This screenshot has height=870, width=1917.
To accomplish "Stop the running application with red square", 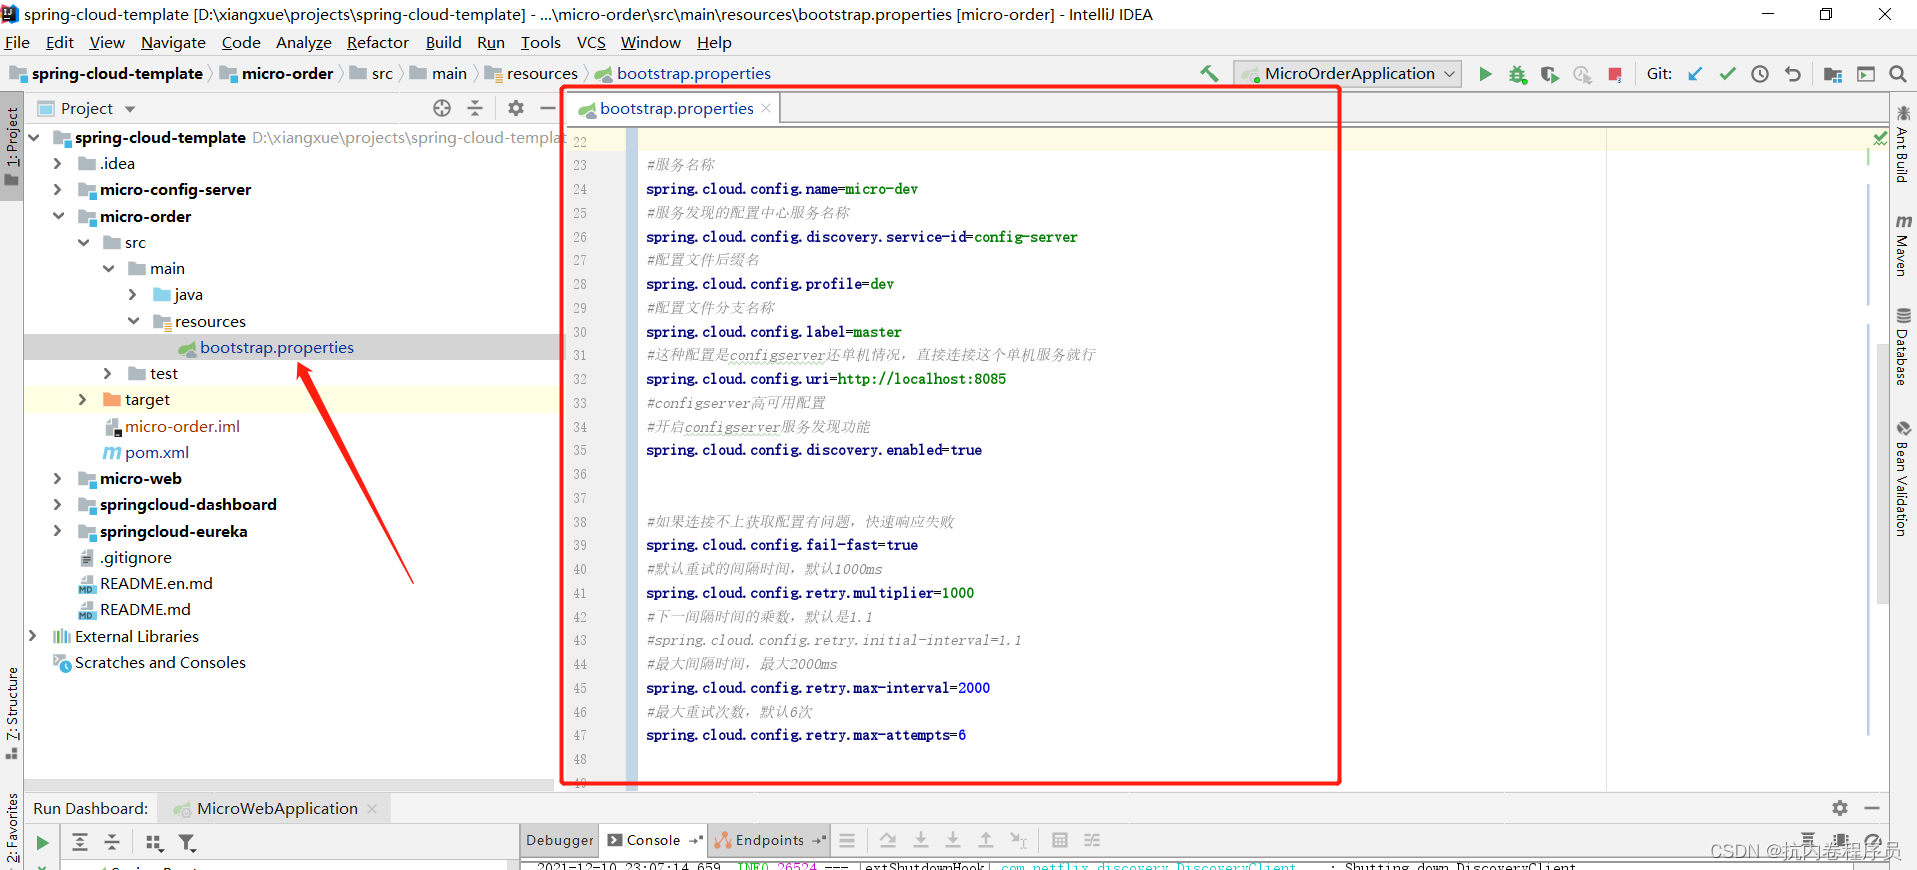I will pyautogui.click(x=1614, y=74).
